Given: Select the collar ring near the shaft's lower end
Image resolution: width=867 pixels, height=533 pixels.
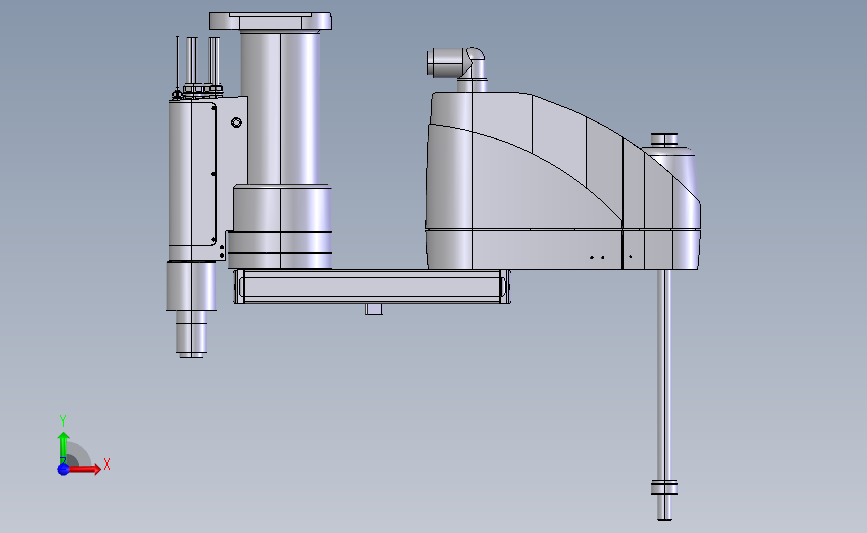Looking at the screenshot, I should click(x=664, y=488).
